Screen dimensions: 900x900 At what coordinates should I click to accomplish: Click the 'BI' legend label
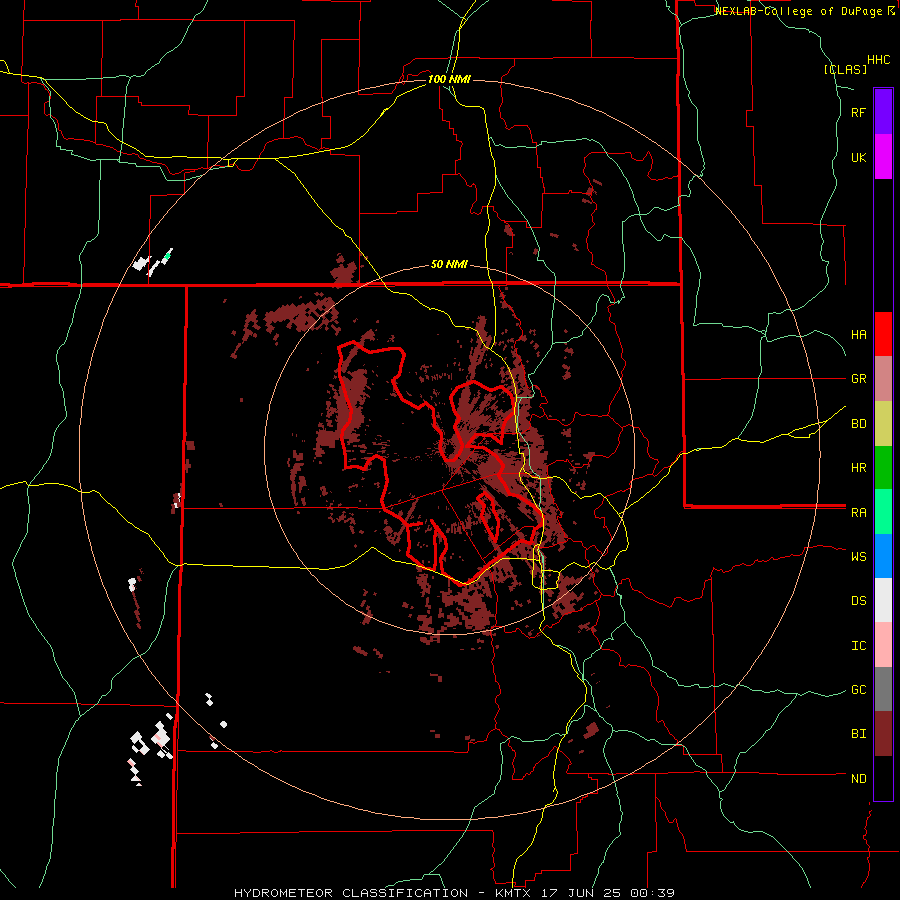(858, 734)
